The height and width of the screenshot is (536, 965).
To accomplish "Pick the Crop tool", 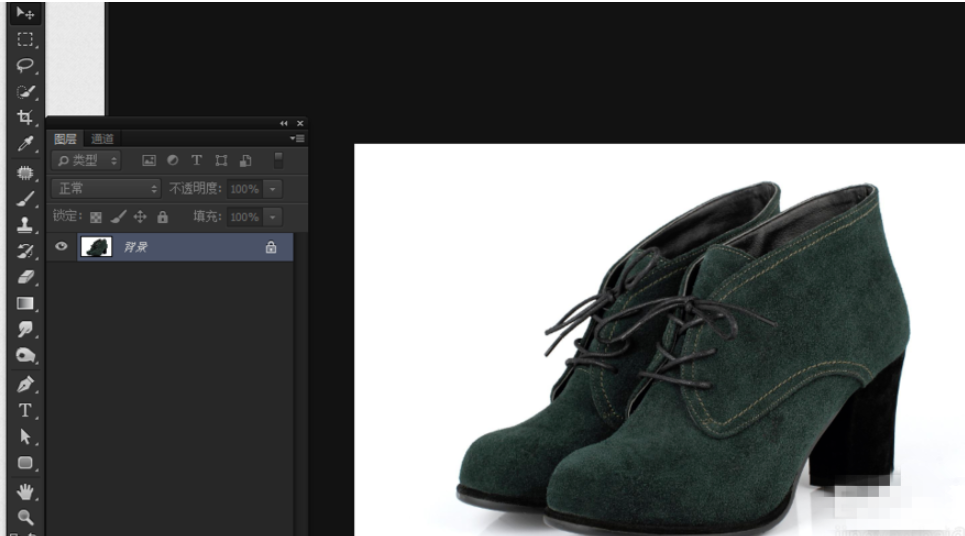I will tap(25, 117).
